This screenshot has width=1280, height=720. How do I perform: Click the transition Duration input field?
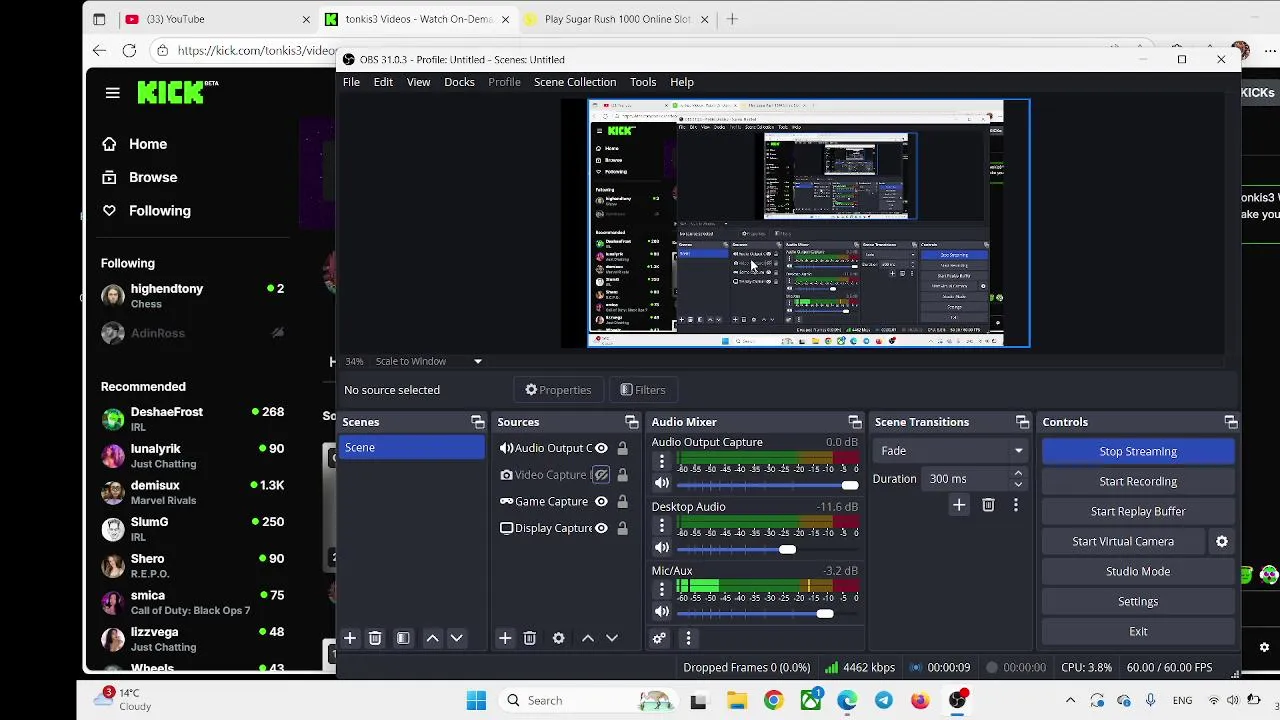click(967, 479)
